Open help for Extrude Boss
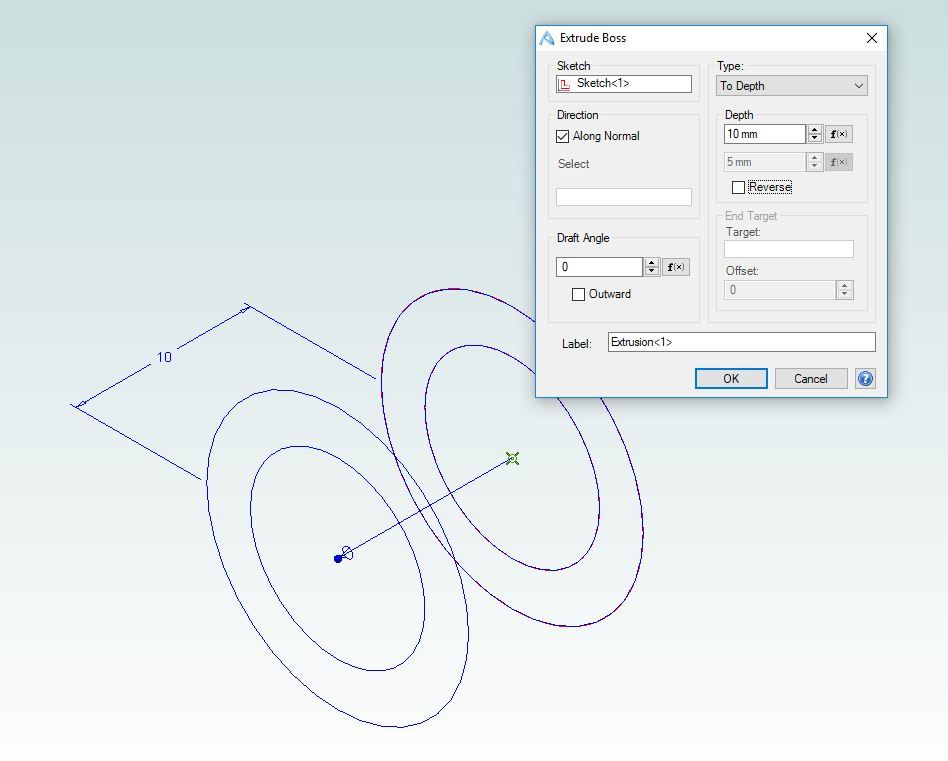 865,378
